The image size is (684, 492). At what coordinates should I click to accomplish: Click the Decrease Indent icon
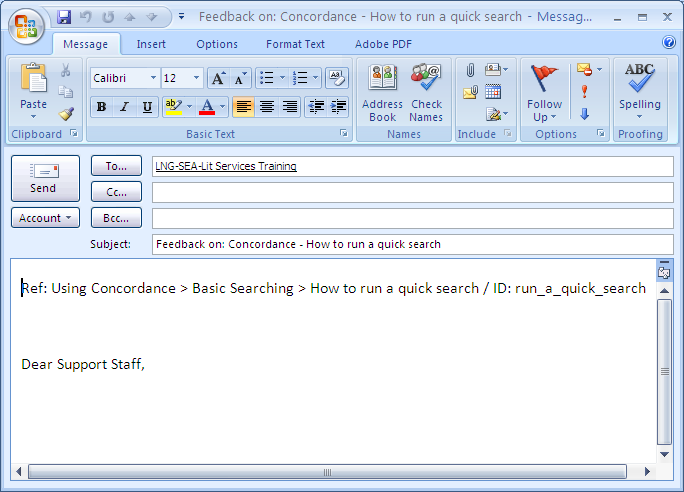(316, 106)
